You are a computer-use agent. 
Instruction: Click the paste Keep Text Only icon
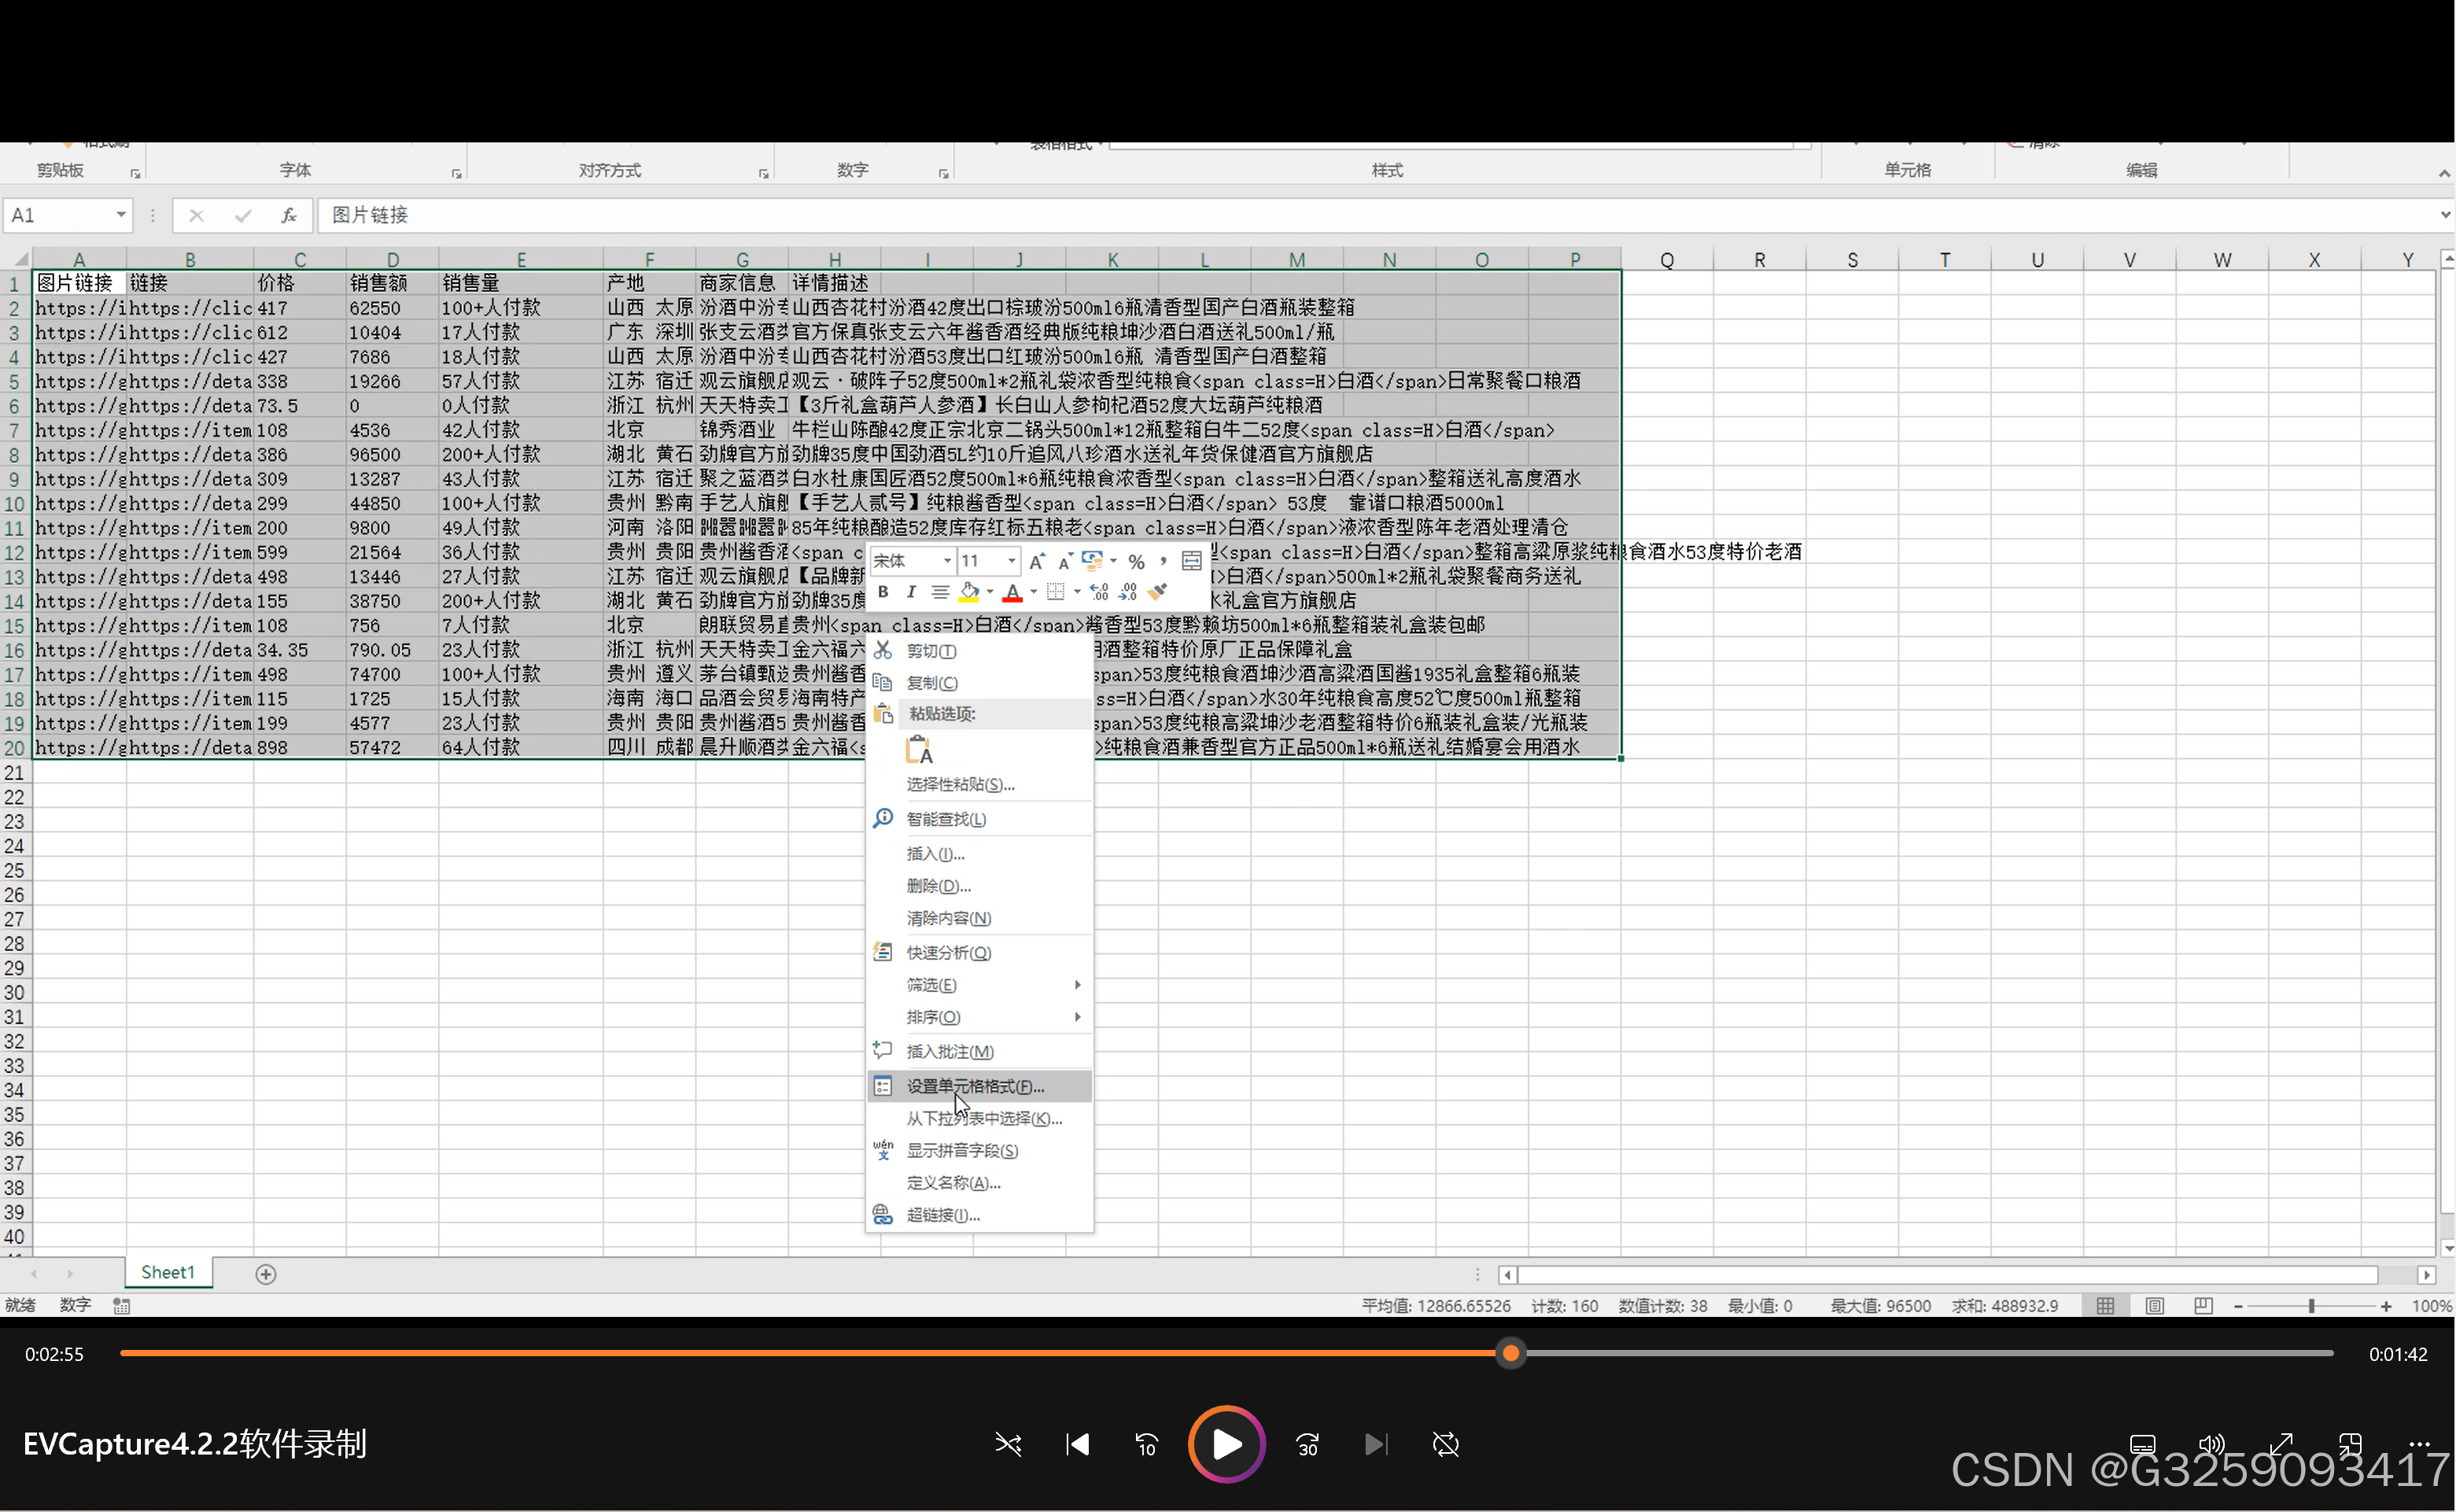[x=918, y=750]
